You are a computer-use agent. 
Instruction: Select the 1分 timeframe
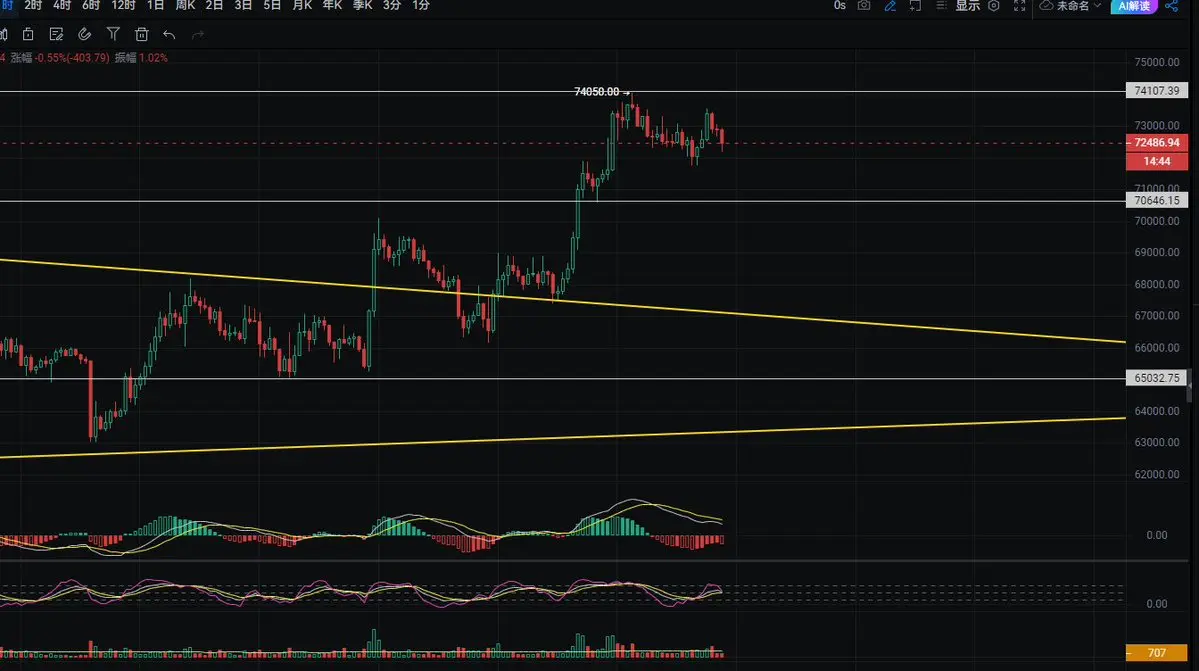[421, 5]
